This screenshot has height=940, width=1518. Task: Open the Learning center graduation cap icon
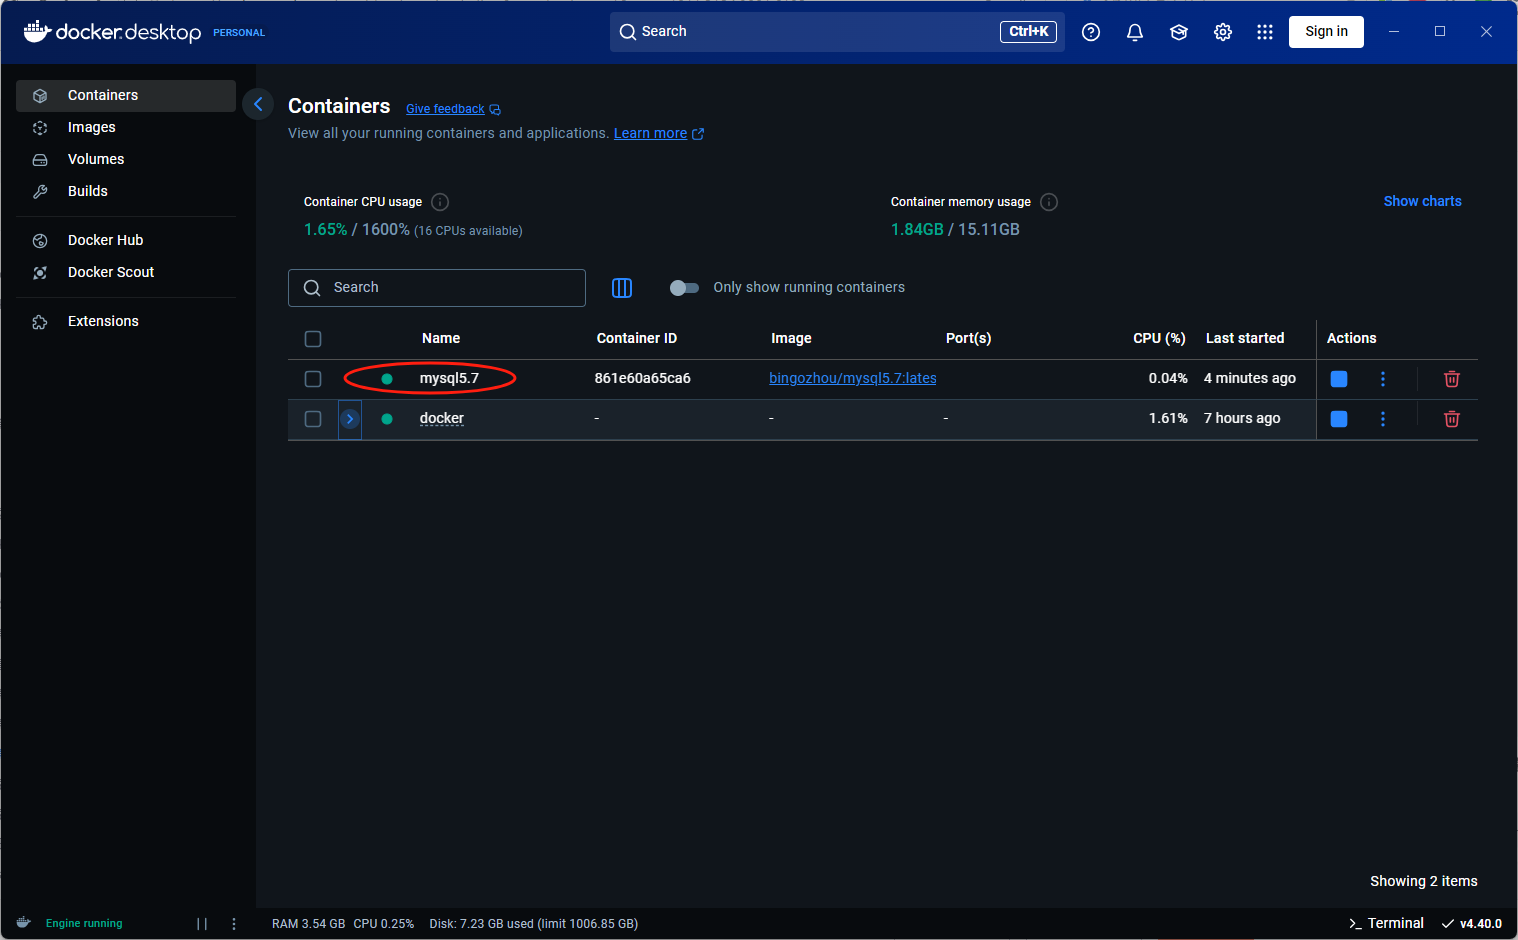pos(1179,32)
